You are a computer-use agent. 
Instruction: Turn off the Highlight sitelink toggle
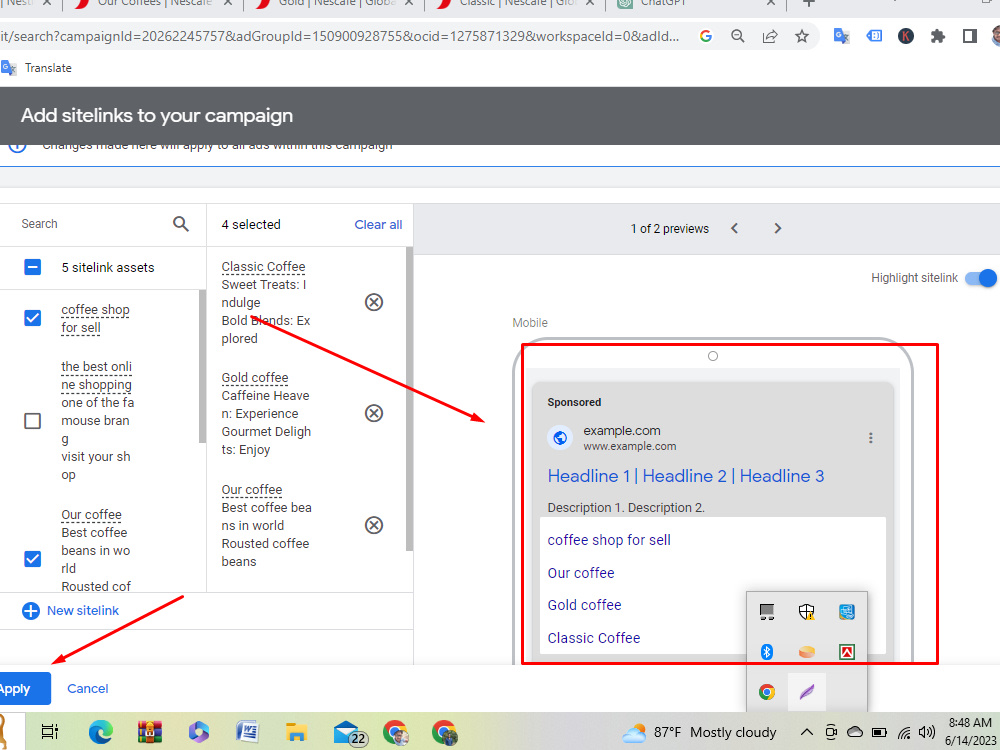tap(981, 278)
